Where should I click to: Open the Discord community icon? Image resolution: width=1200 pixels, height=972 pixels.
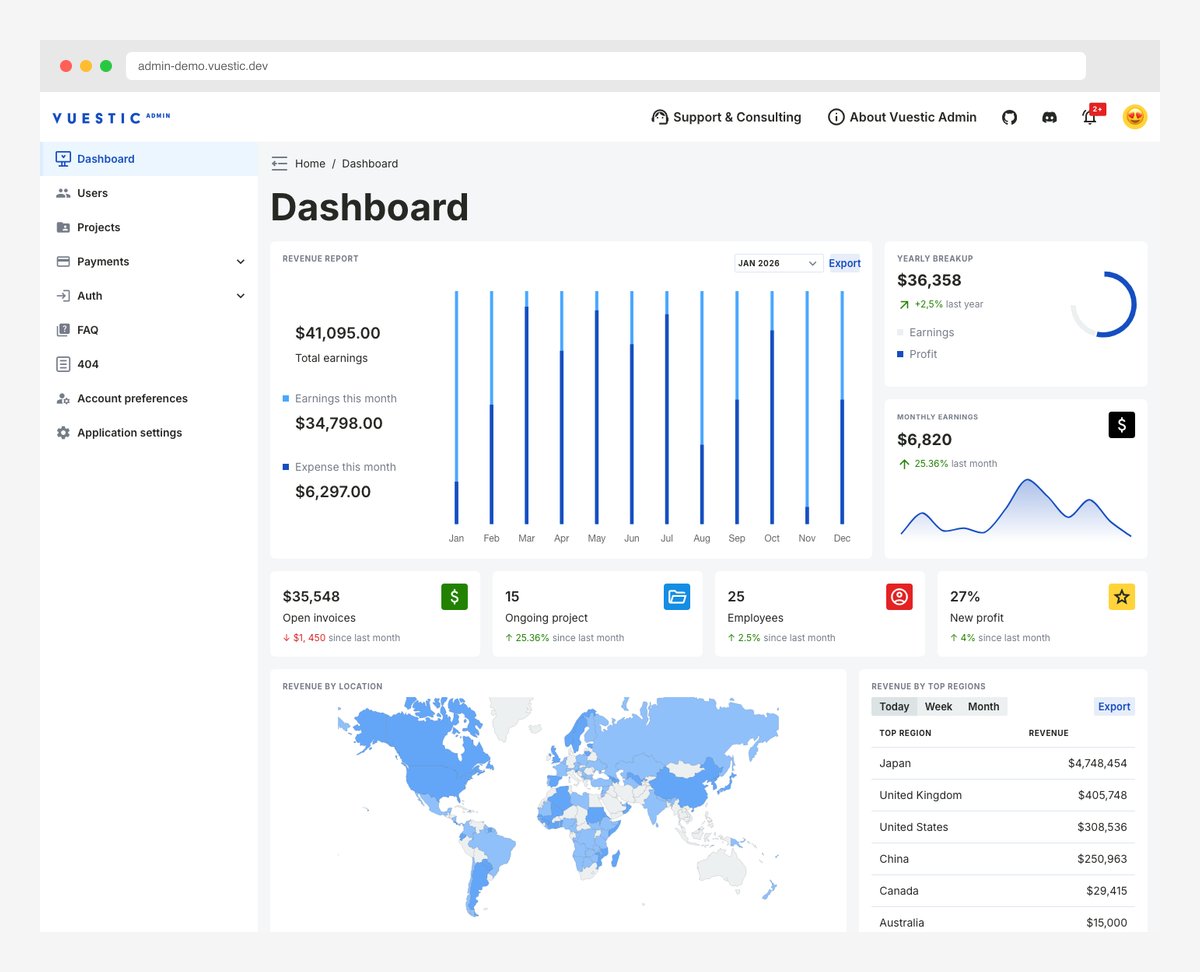click(x=1048, y=117)
